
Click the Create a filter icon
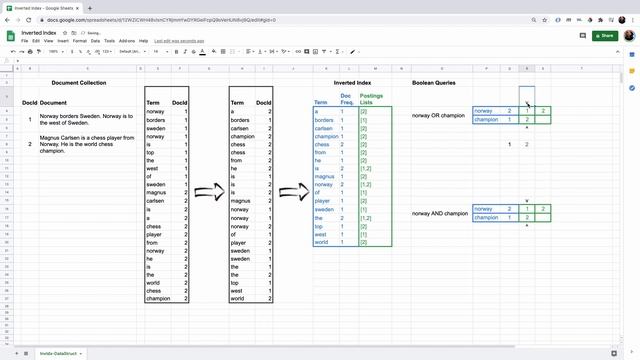[x=324, y=52]
